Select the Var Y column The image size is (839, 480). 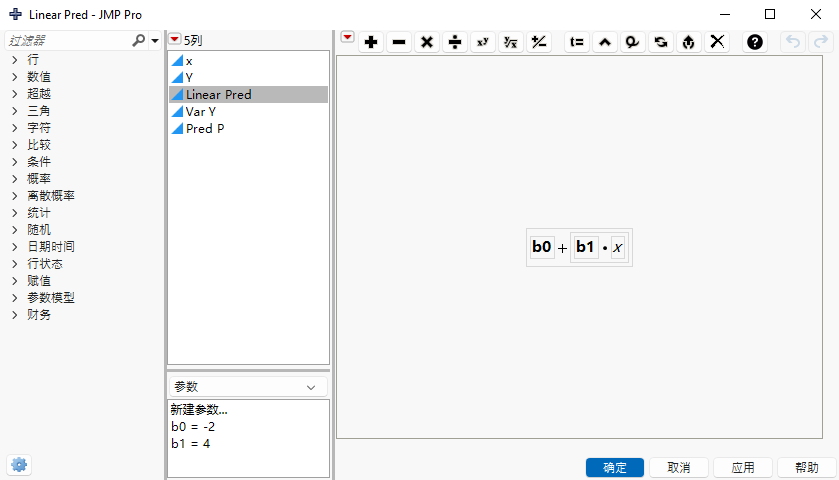(248, 111)
